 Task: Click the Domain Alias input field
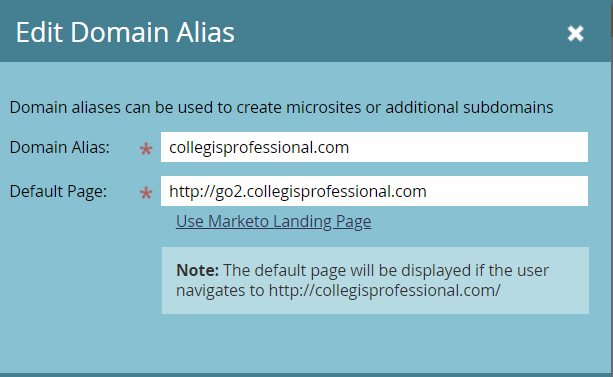(x=374, y=147)
